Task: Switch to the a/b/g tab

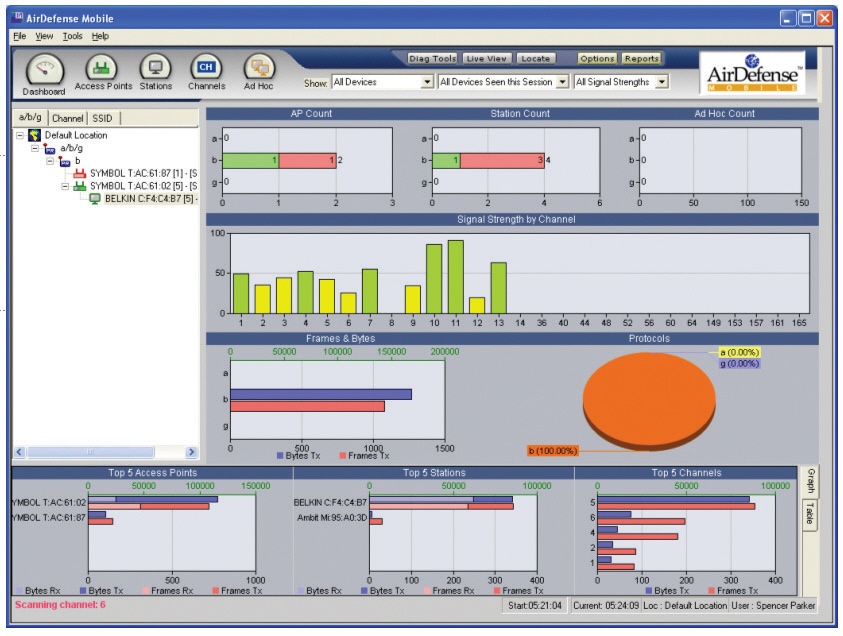Action: pos(30,117)
